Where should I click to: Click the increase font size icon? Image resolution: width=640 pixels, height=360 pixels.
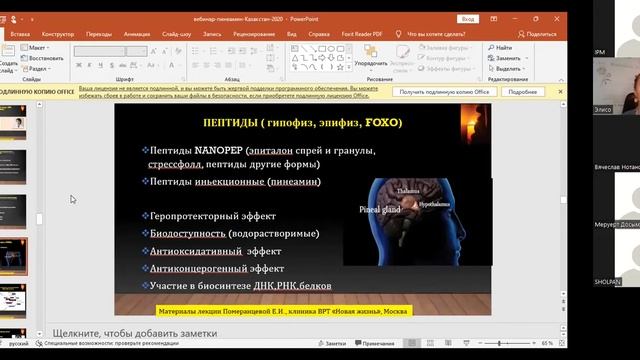pos(154,51)
